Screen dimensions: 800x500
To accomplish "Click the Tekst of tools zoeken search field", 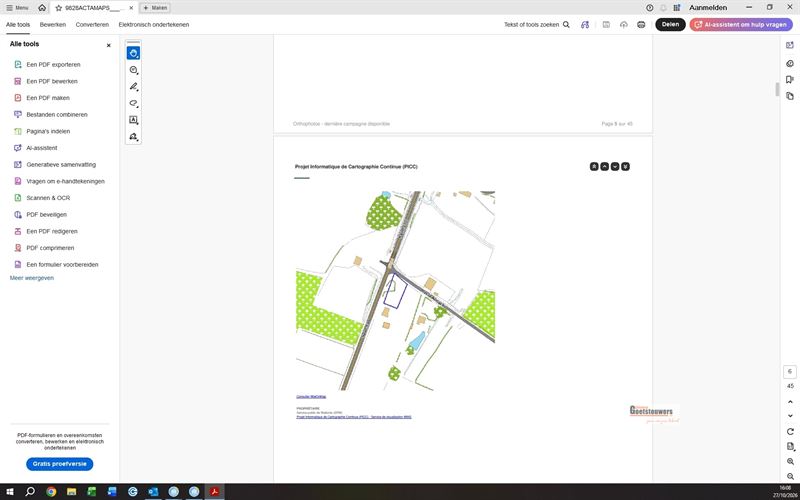I will pos(537,24).
